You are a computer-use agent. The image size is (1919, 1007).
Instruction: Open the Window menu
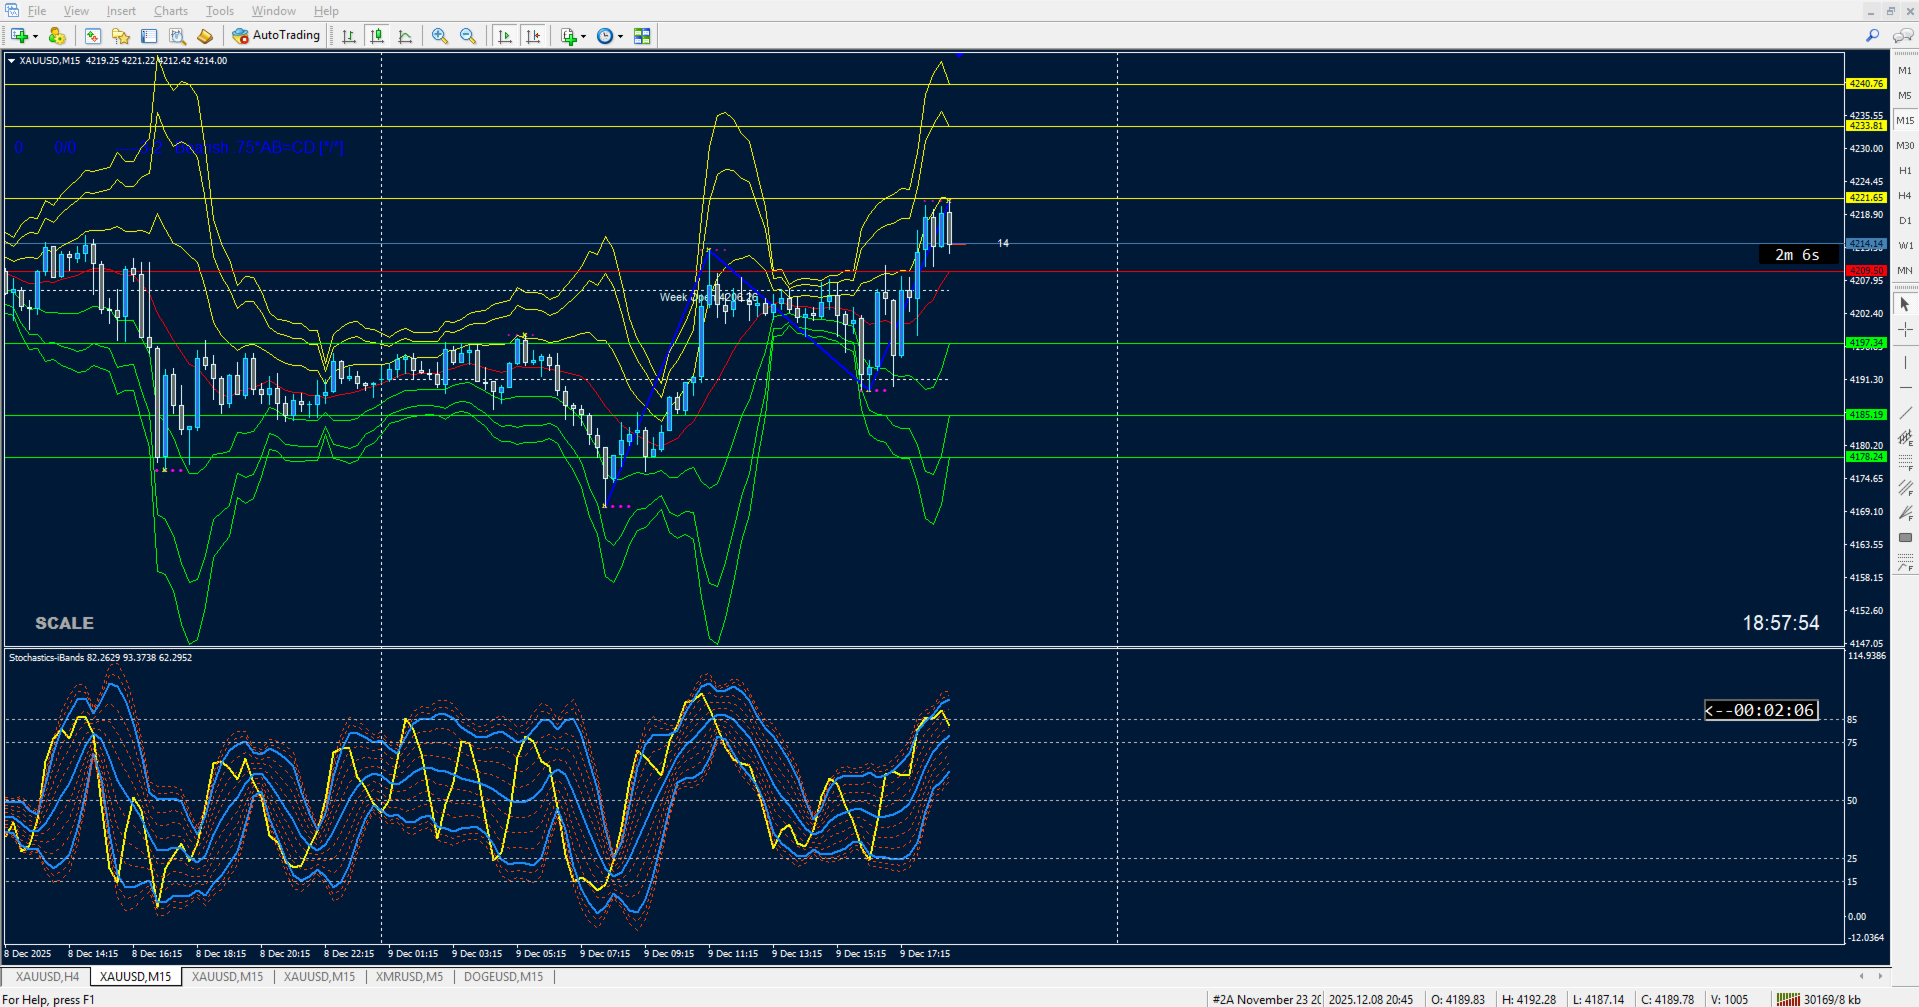click(x=273, y=11)
